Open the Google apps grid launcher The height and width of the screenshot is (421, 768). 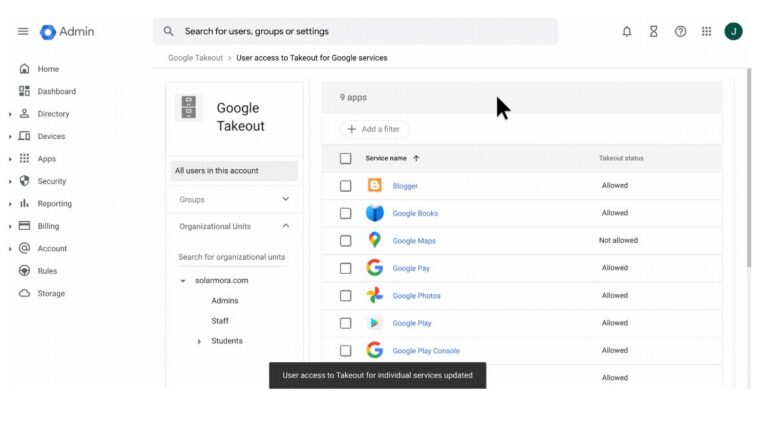click(706, 31)
